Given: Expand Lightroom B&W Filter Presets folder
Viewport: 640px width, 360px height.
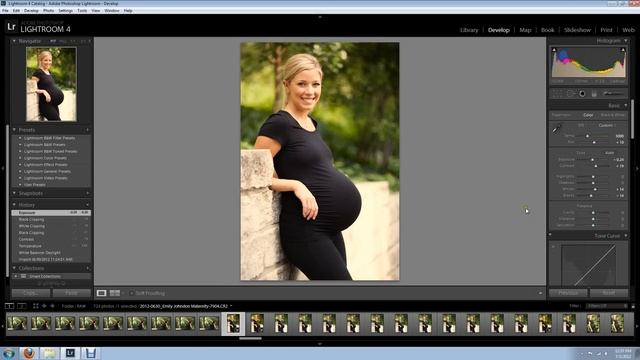Looking at the screenshot, I should (x=20, y=138).
